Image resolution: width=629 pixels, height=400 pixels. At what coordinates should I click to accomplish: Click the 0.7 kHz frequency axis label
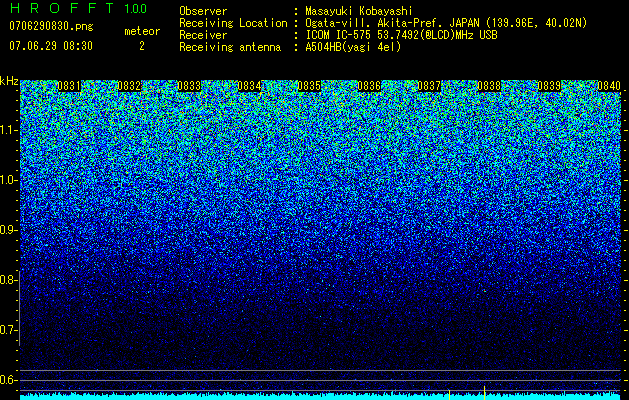pyautogui.click(x=8, y=330)
